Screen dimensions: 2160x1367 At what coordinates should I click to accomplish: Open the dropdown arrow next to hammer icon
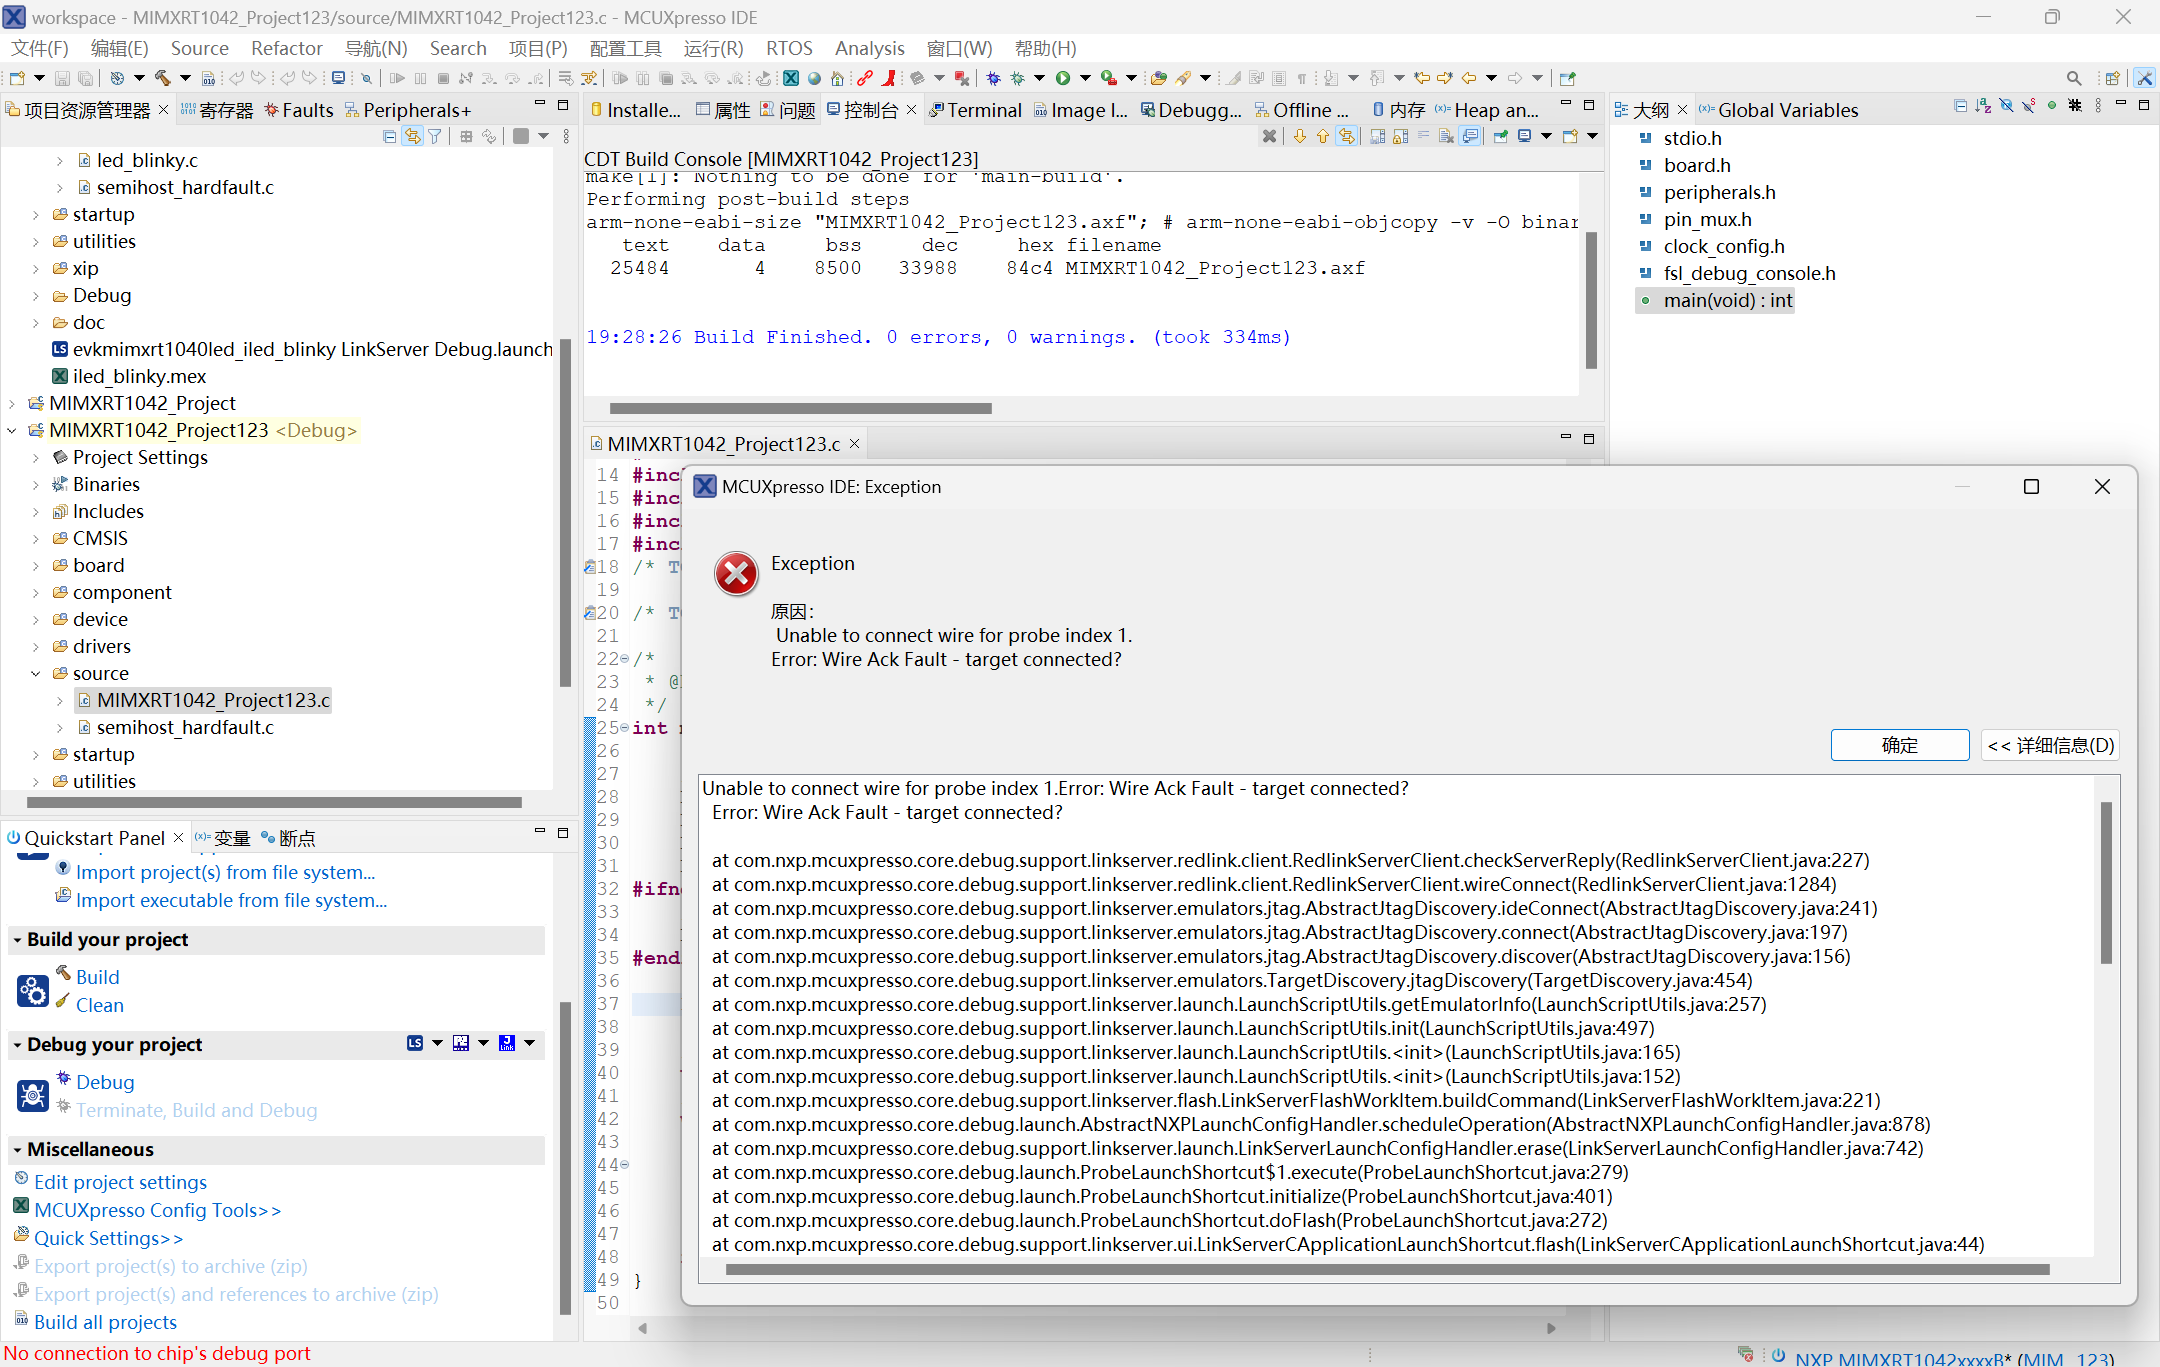pyautogui.click(x=185, y=78)
